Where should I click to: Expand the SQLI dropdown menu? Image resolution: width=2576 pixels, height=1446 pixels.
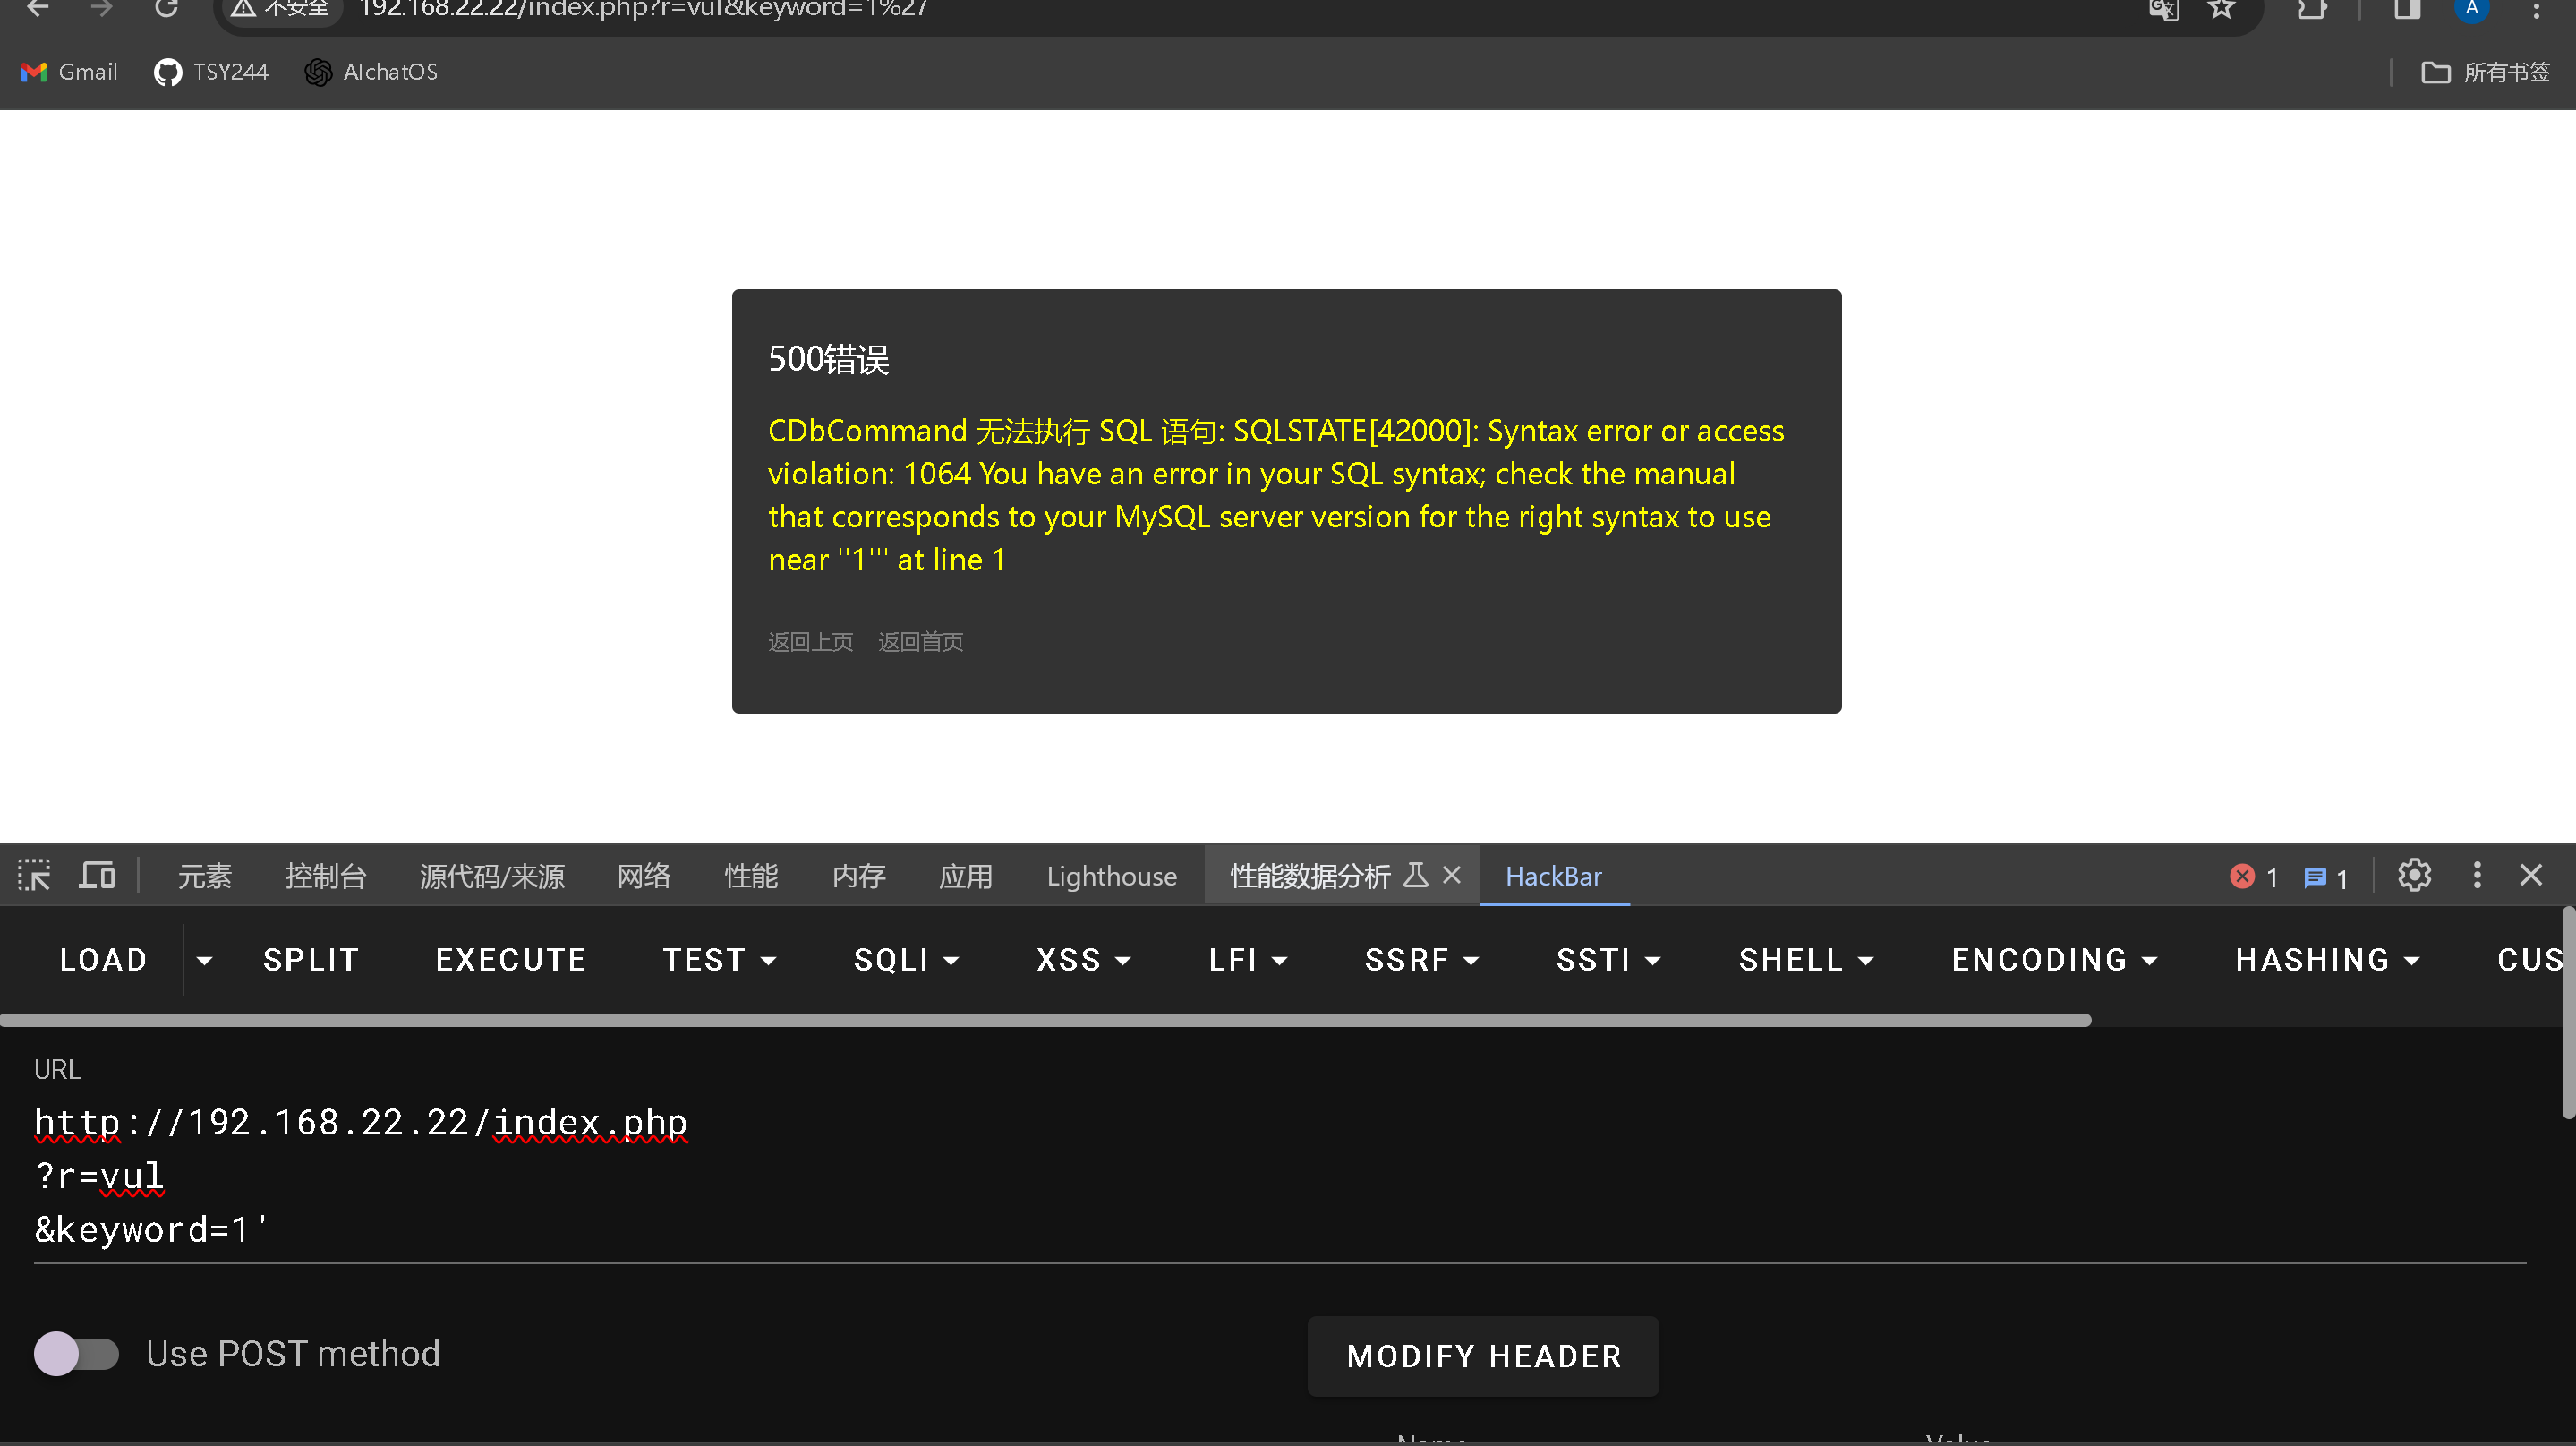906,960
